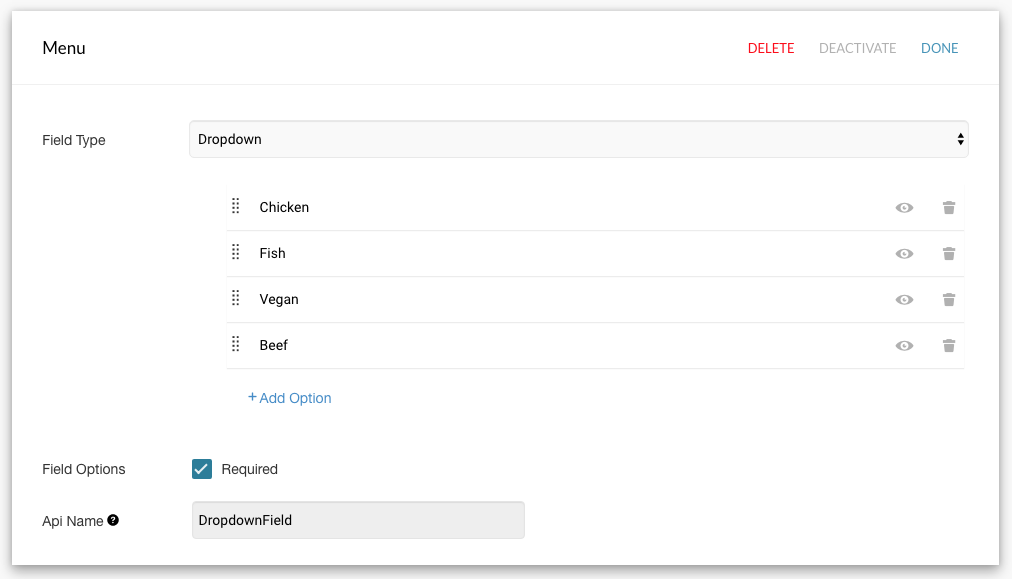Grab the drag handle for Beef
Viewport: 1012px width, 579px height.
coord(236,344)
